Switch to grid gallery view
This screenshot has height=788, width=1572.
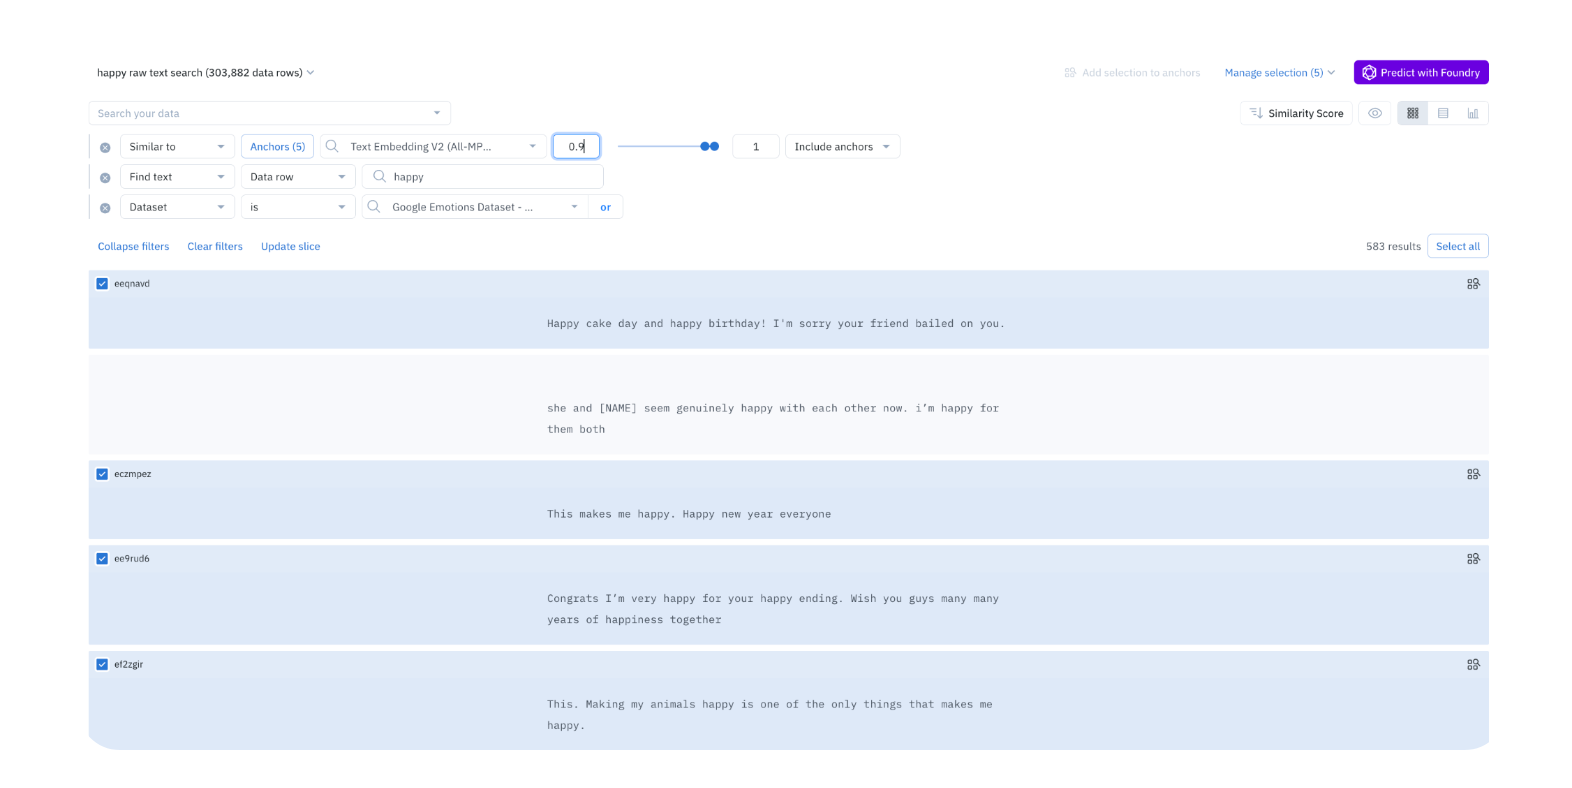tap(1413, 113)
